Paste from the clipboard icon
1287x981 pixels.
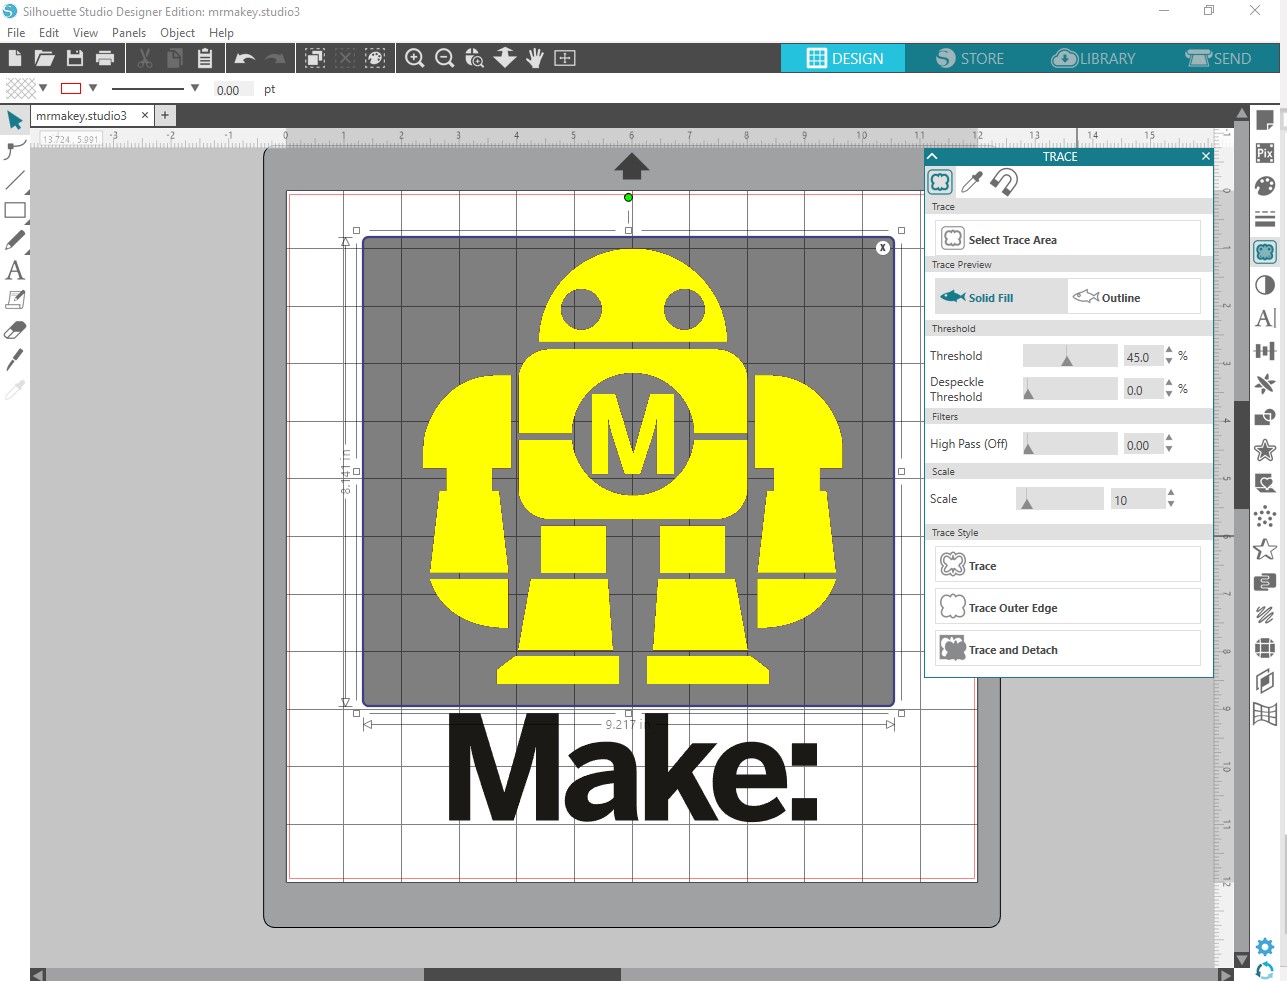pyautogui.click(x=205, y=58)
